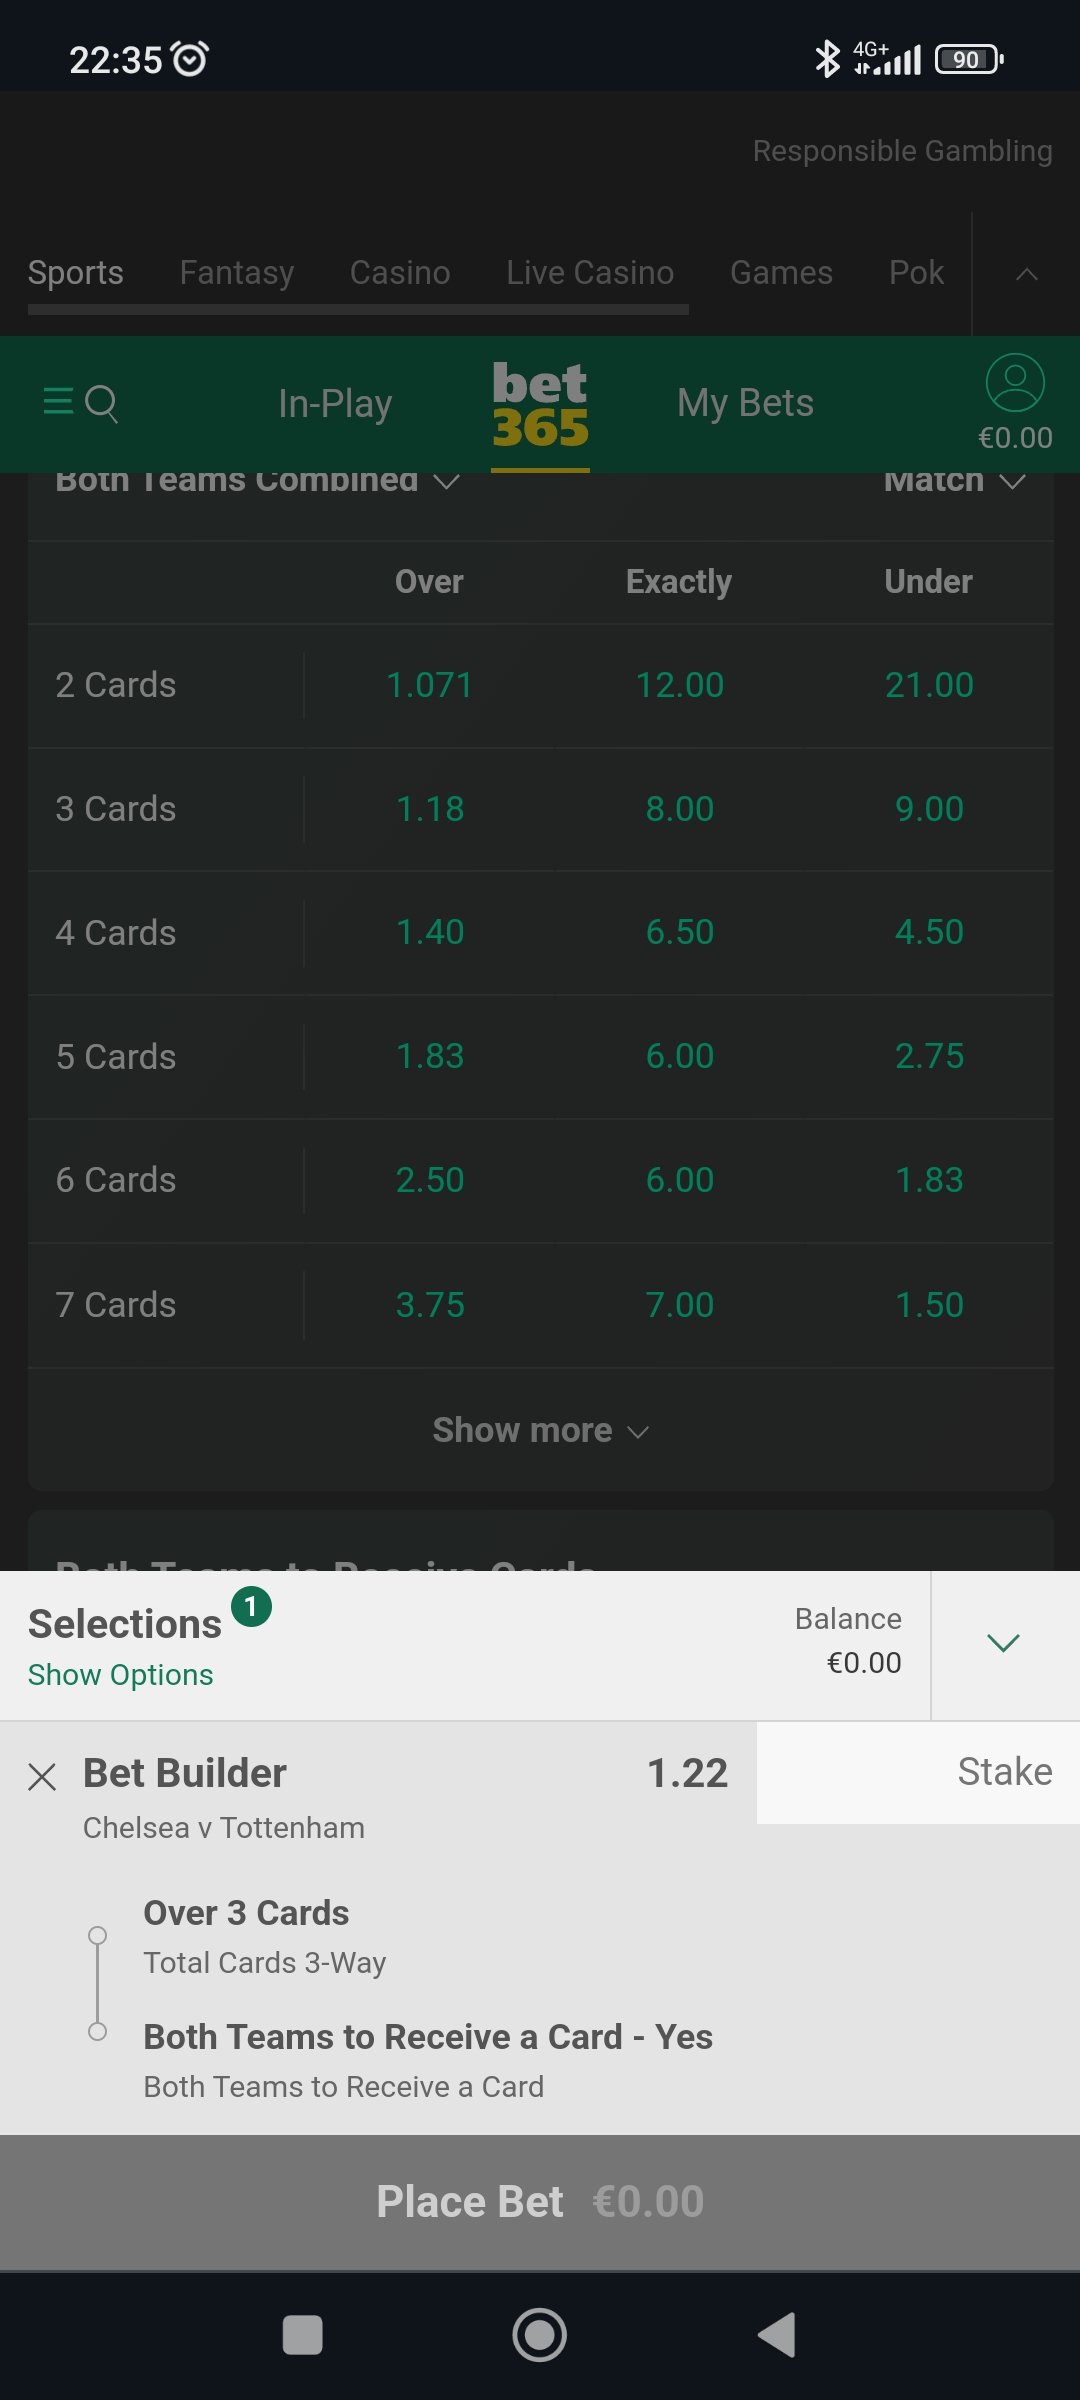Open the account profile icon
Viewport: 1080px width, 2400px height.
tap(1015, 384)
